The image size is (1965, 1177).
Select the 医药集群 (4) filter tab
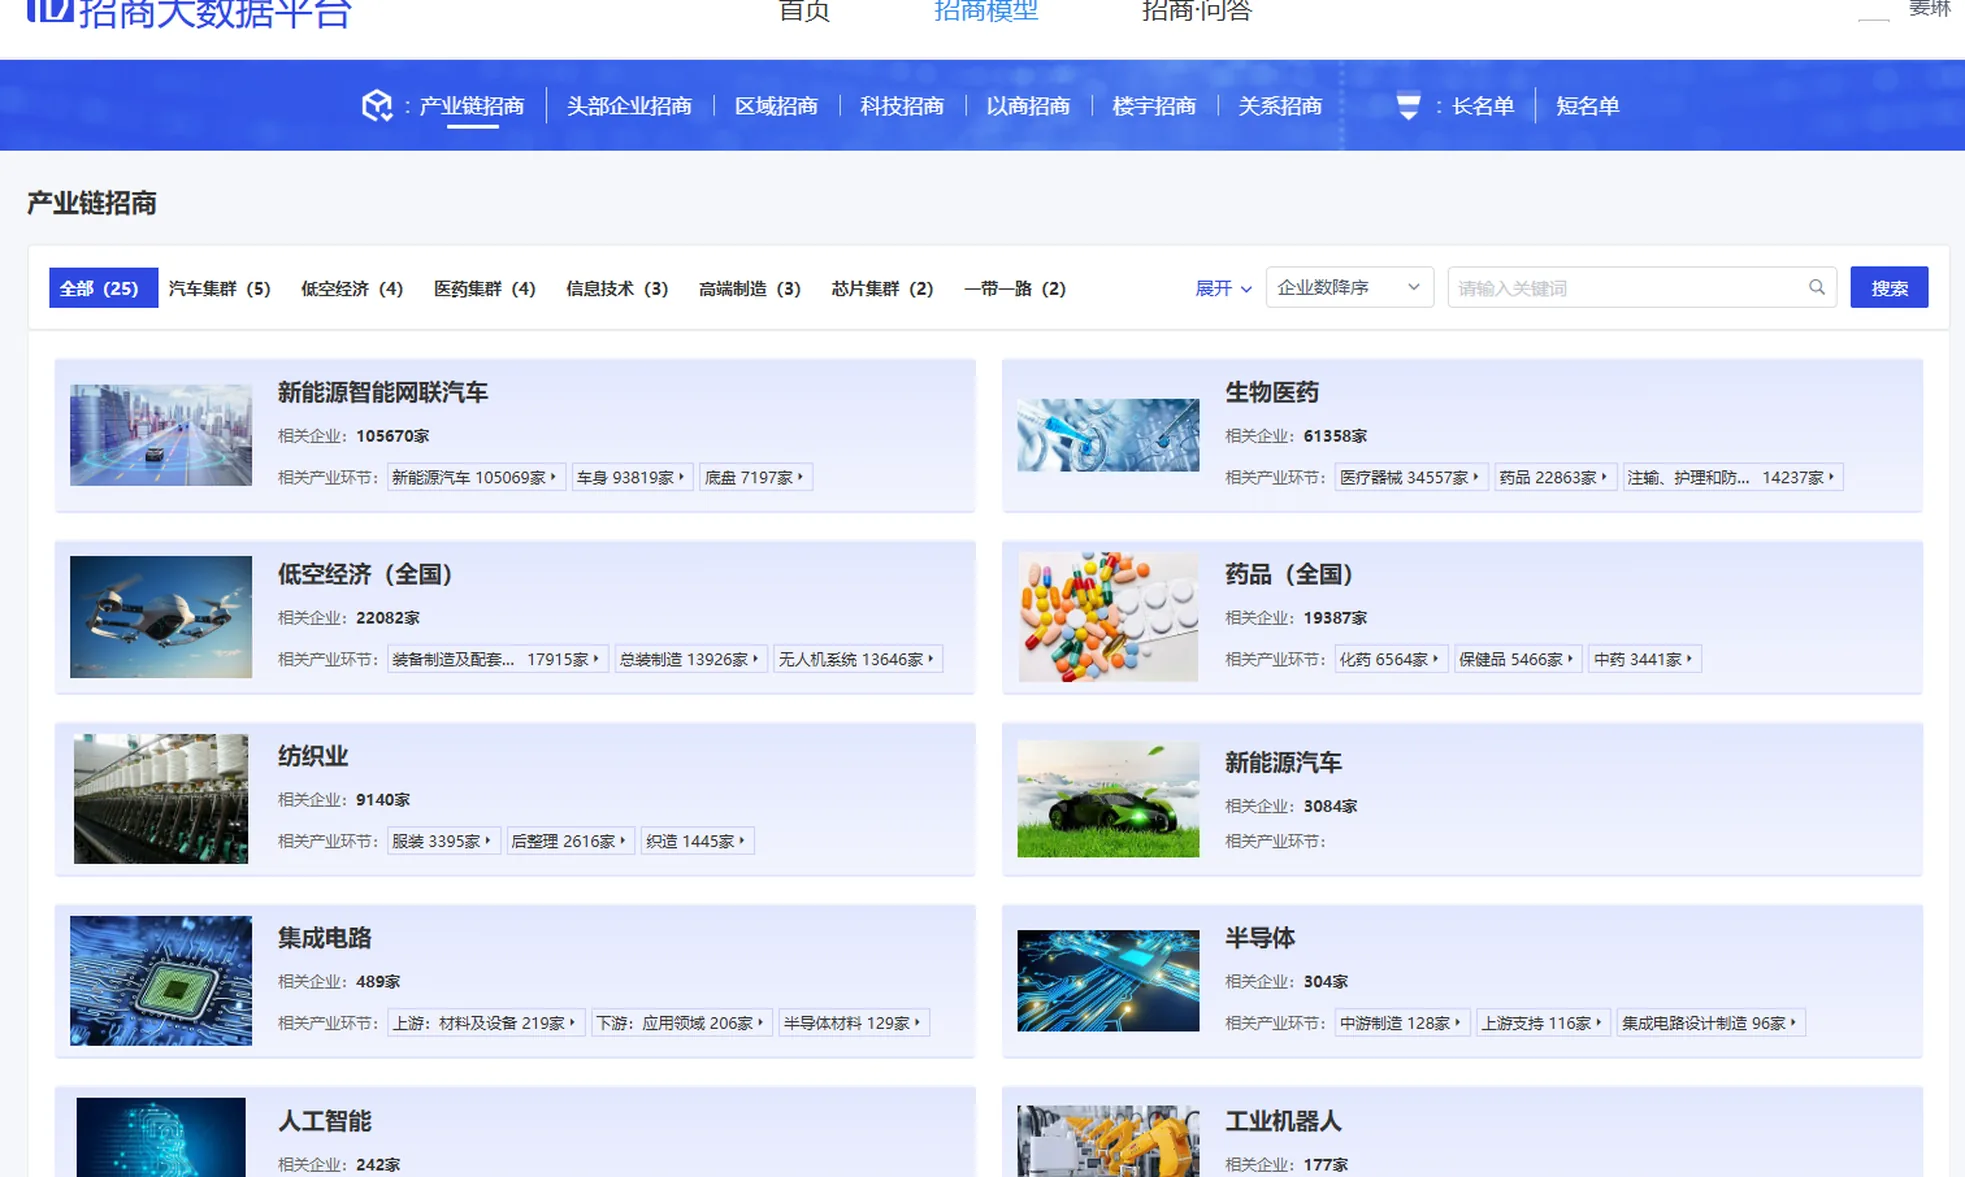coord(485,288)
